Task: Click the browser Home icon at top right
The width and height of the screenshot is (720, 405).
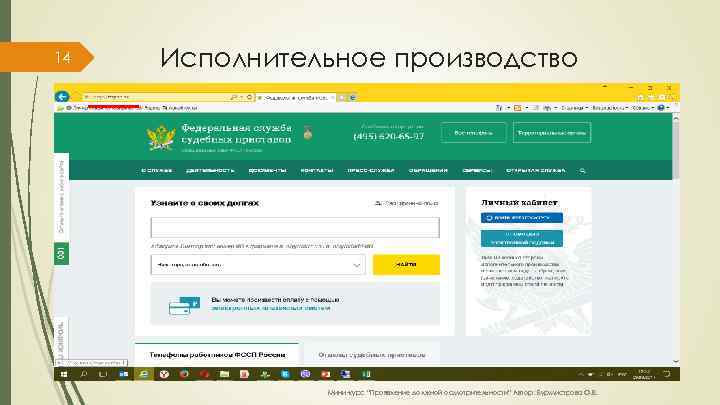Action: click(x=641, y=97)
